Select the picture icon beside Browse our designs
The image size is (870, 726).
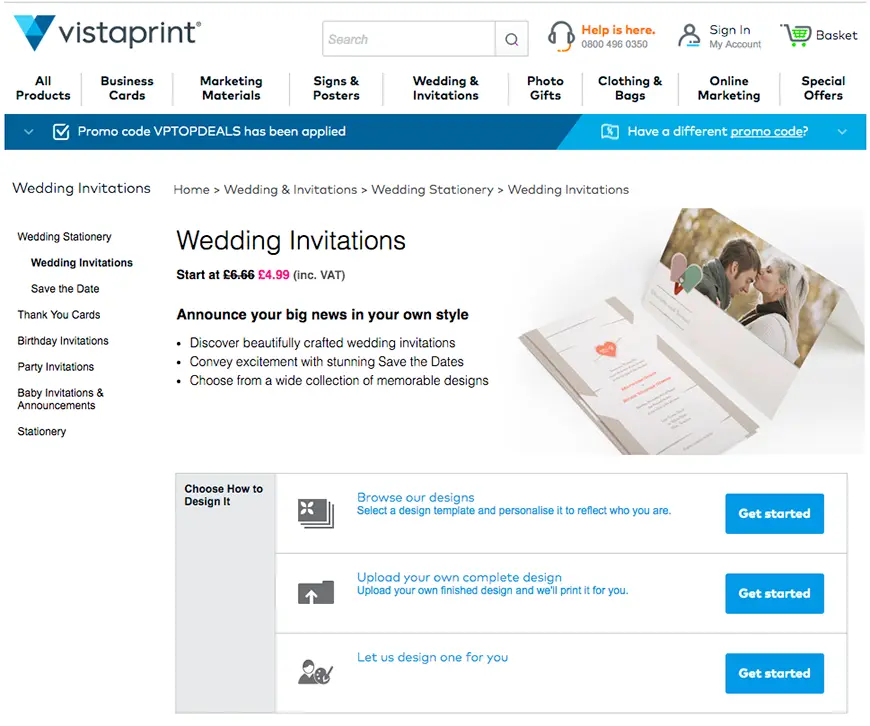click(x=313, y=511)
